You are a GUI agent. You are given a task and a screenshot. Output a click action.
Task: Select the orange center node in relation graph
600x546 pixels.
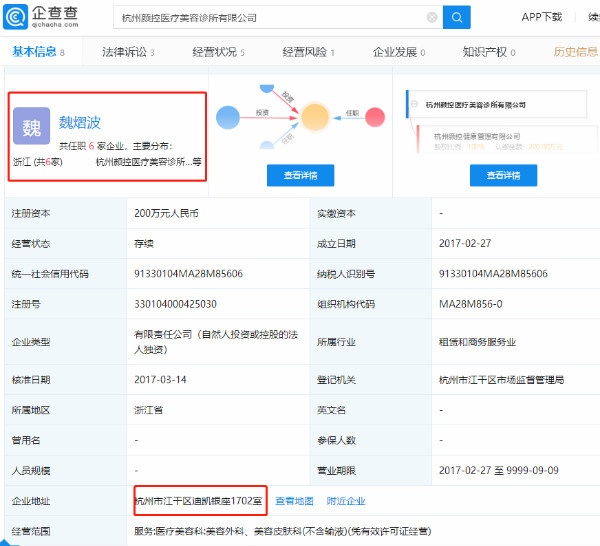tap(315, 117)
